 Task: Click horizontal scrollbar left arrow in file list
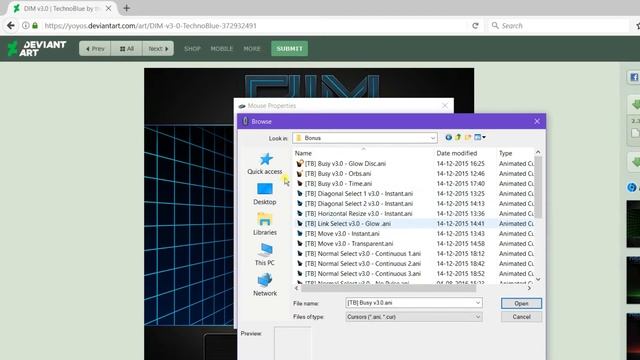pyautogui.click(x=297, y=288)
